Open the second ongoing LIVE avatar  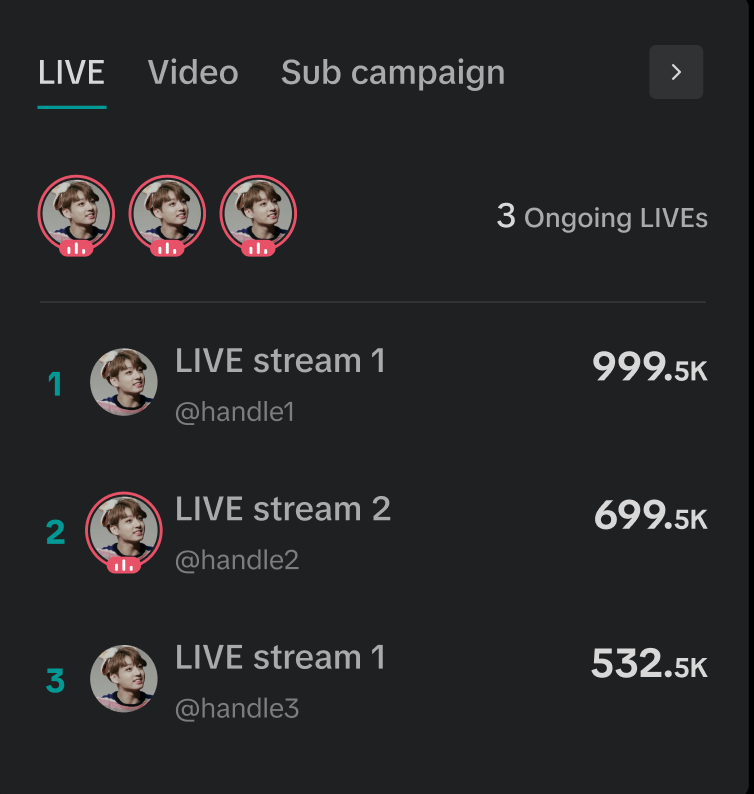tap(167, 215)
